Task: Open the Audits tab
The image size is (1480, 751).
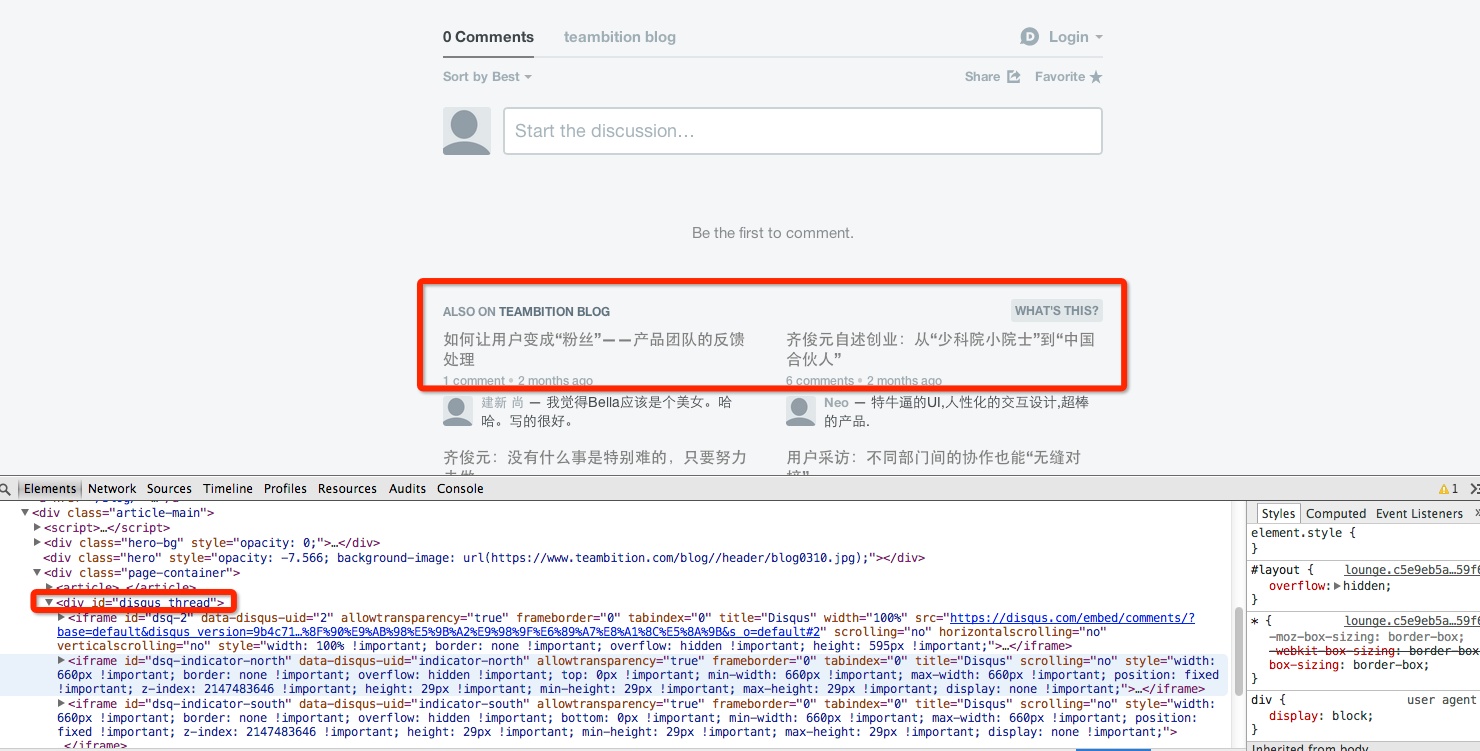Action: 408,489
